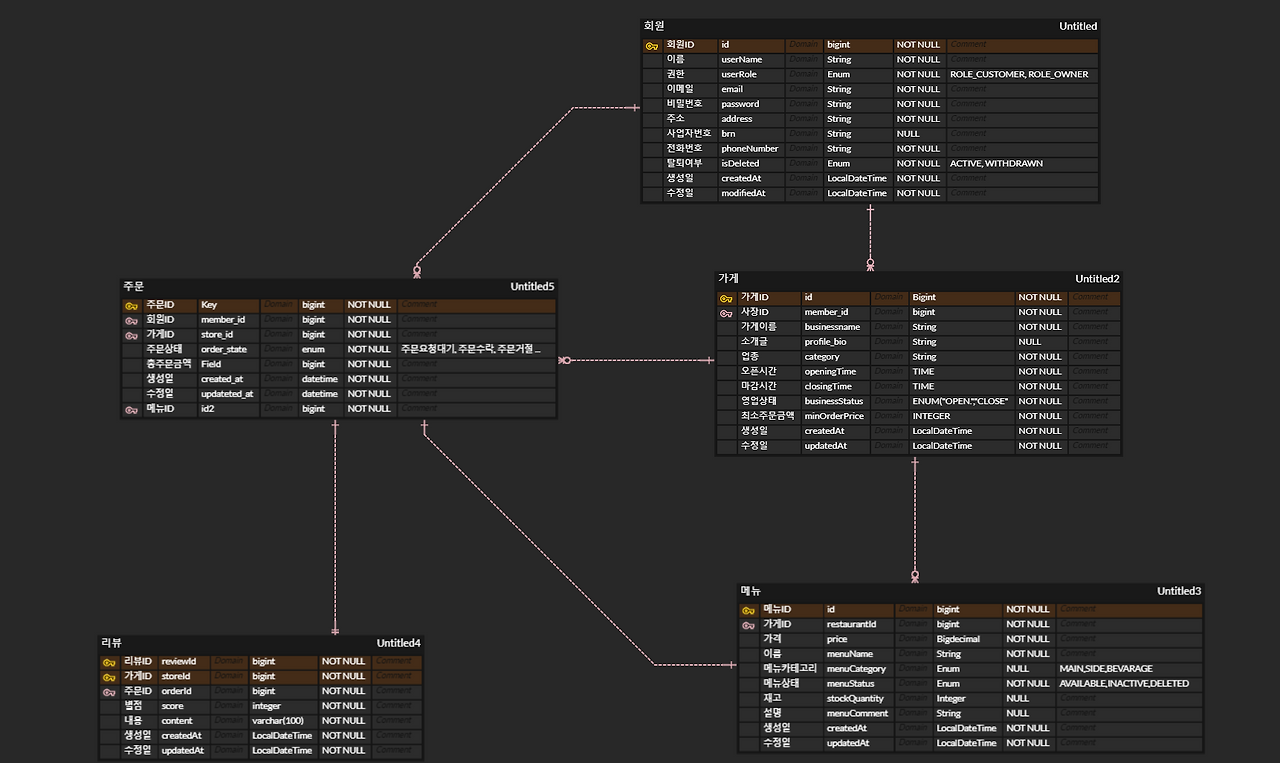Click the updateted_at column cell

[x=229, y=394]
